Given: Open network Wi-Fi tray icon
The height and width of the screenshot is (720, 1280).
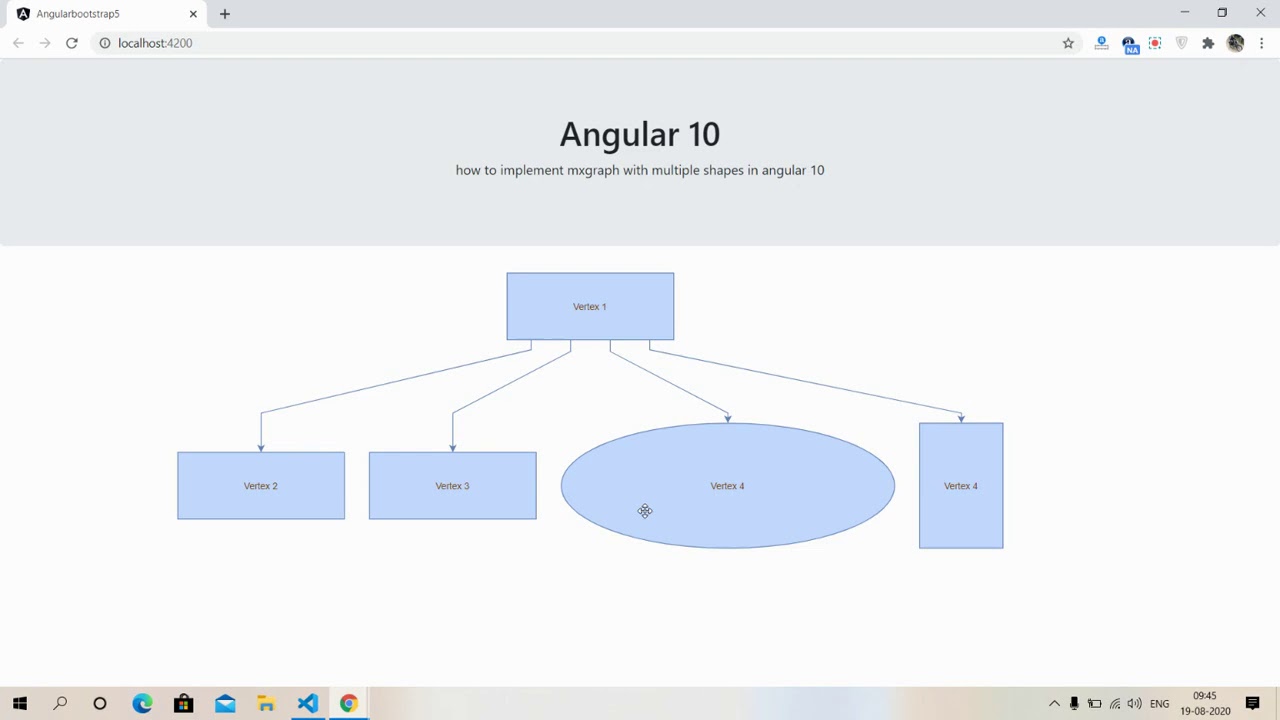Looking at the screenshot, I should click(x=1115, y=704).
